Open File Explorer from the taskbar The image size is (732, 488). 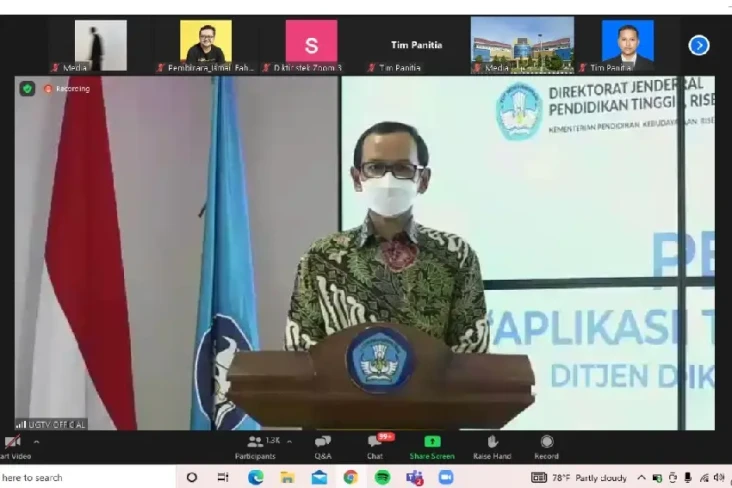point(287,477)
